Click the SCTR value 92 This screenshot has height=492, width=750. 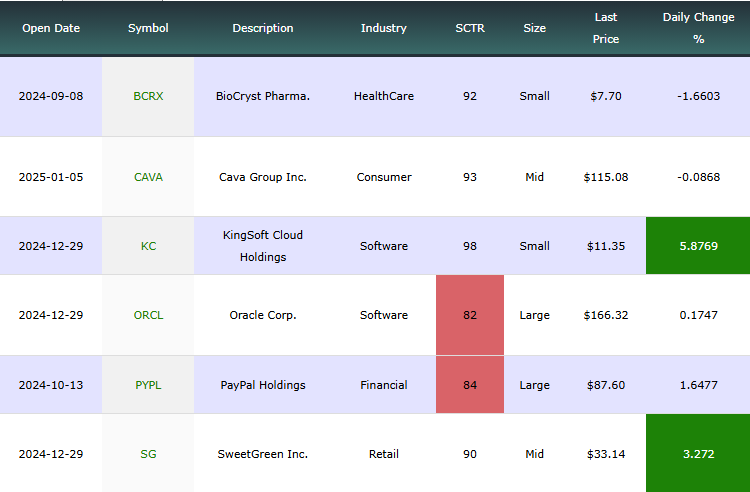[470, 96]
